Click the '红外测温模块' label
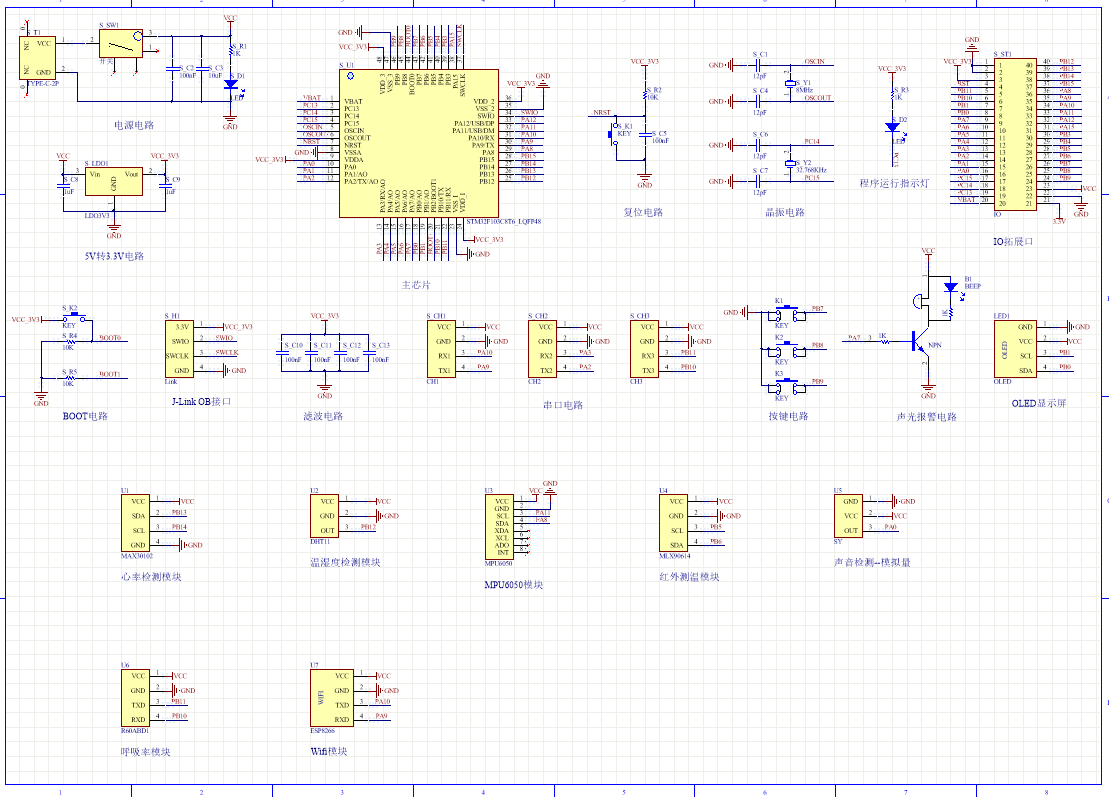Viewport: 1109px width, 797px height. (x=690, y=576)
